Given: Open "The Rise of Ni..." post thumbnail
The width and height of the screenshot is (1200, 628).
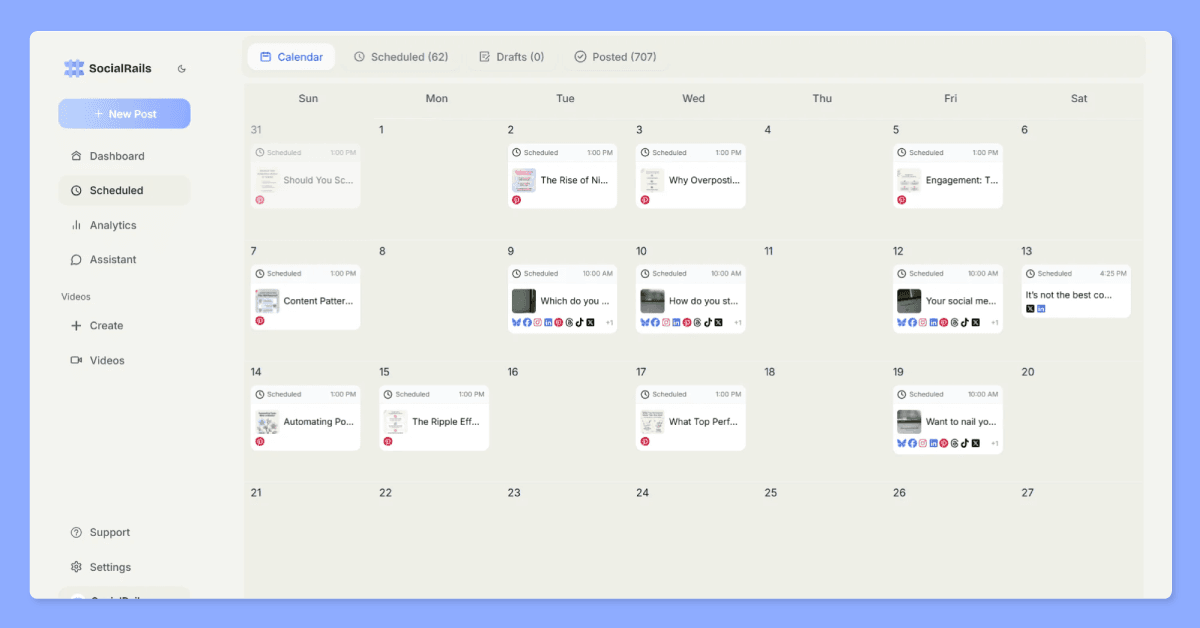Looking at the screenshot, I should [x=524, y=180].
